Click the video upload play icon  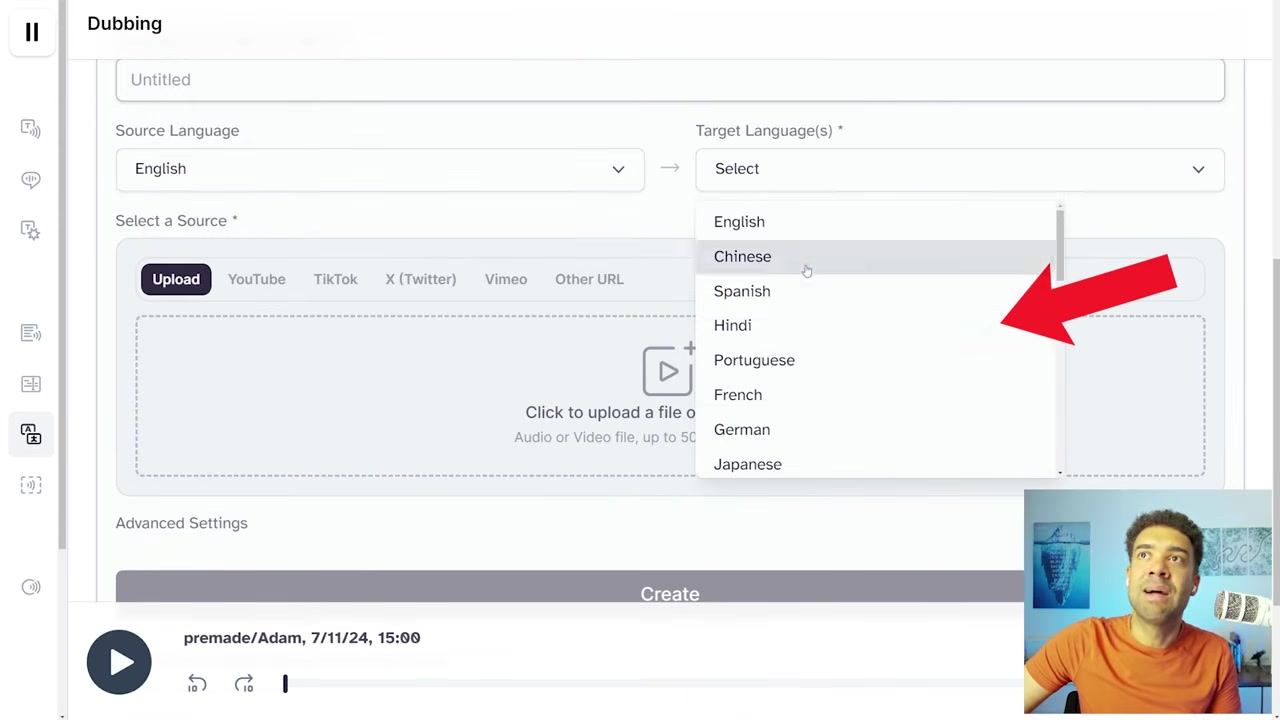668,370
